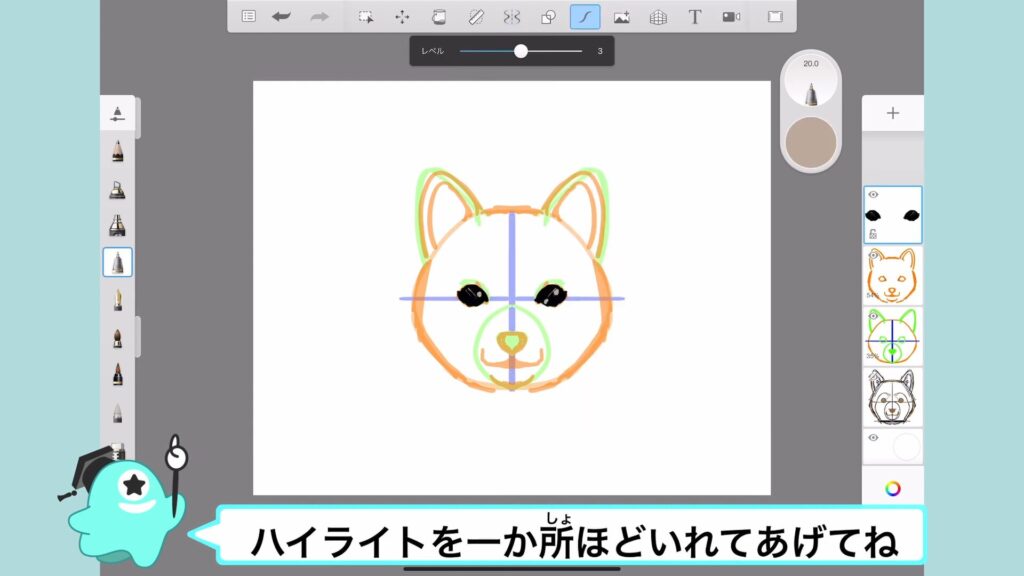
Task: Hide the black eyes layer
Action: click(x=873, y=195)
